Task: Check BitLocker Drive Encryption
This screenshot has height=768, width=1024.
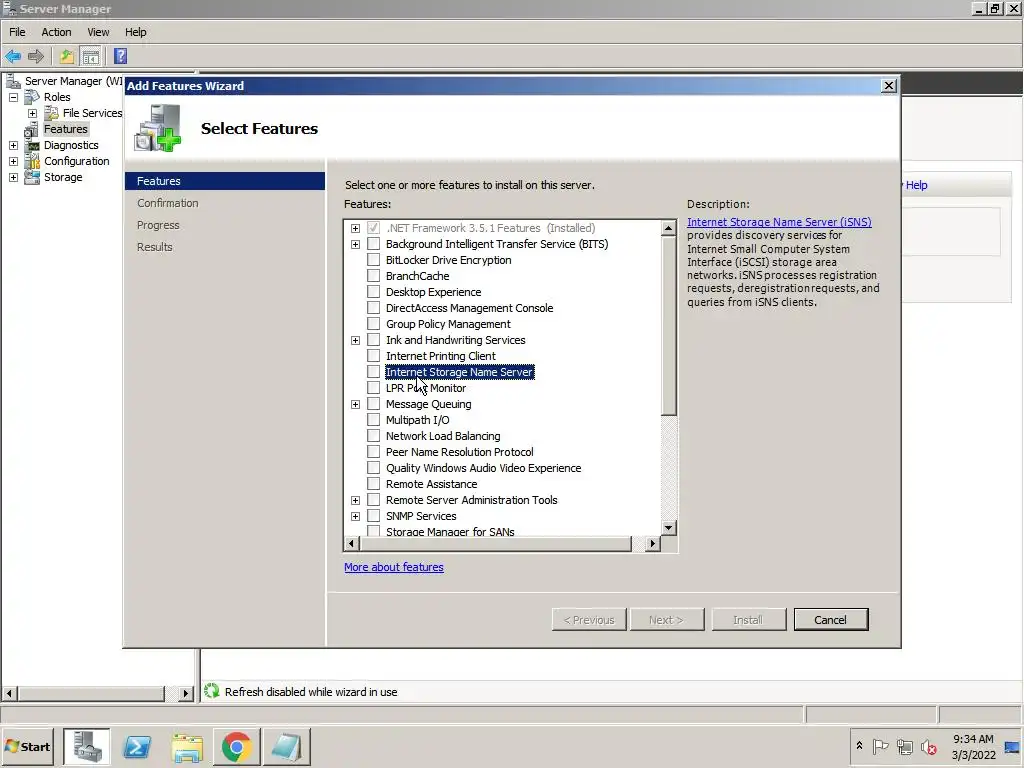Action: point(374,260)
